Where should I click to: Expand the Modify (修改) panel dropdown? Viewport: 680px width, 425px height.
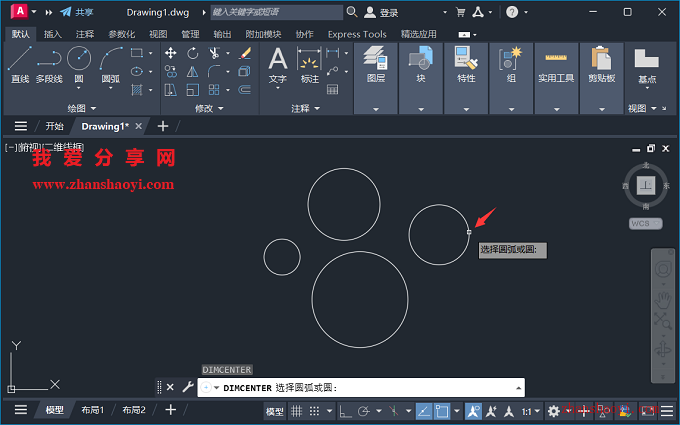click(209, 108)
